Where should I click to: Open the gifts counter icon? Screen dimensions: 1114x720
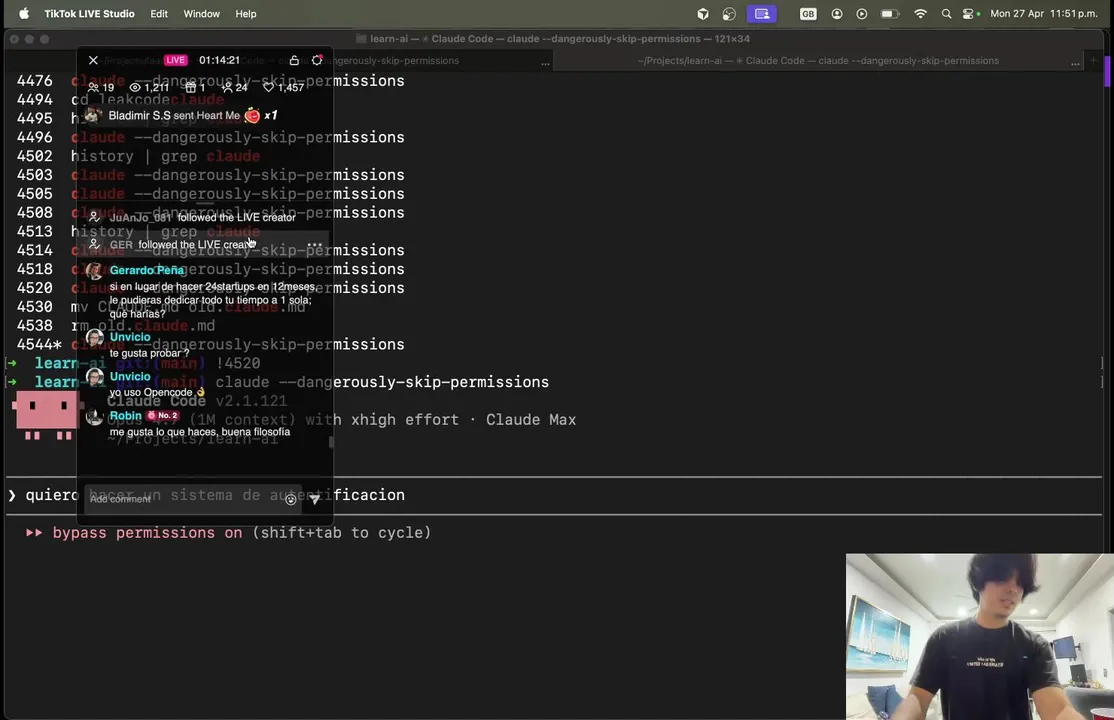coord(190,87)
